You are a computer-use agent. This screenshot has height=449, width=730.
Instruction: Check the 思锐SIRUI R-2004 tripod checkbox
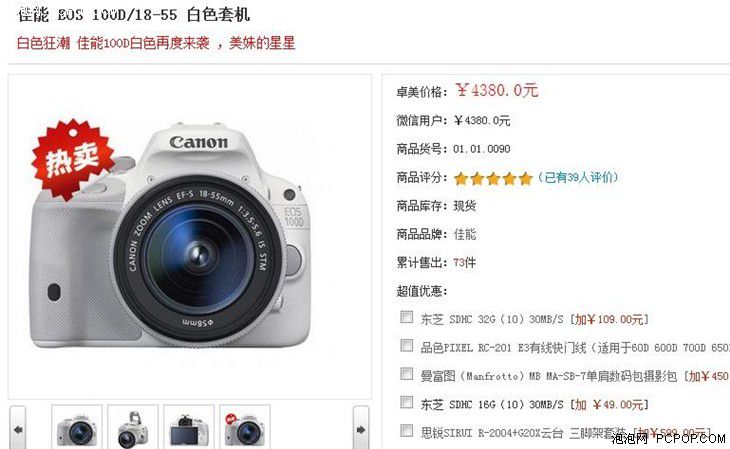(406, 430)
